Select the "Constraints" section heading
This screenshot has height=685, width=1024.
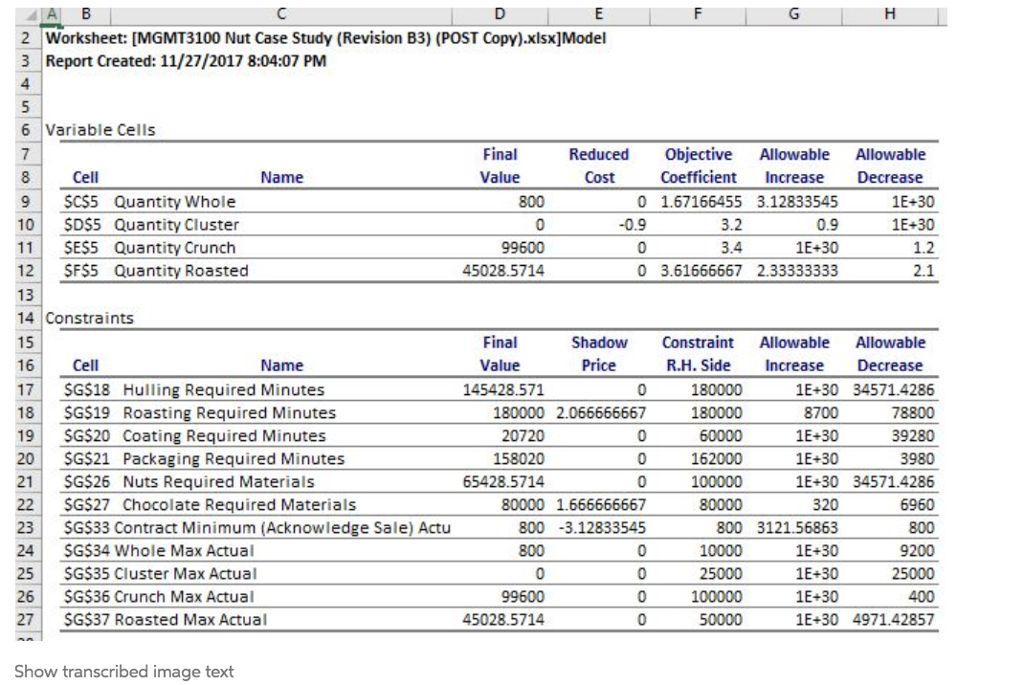(x=89, y=318)
